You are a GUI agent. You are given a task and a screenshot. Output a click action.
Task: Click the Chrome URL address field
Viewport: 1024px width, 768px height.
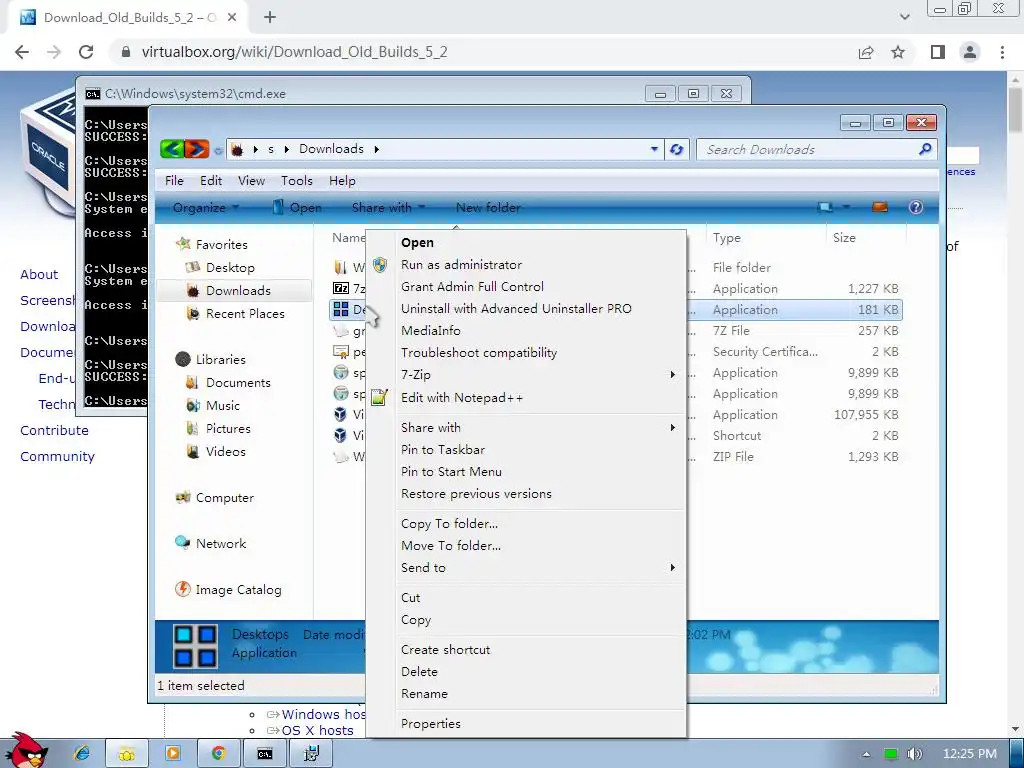(x=483, y=52)
